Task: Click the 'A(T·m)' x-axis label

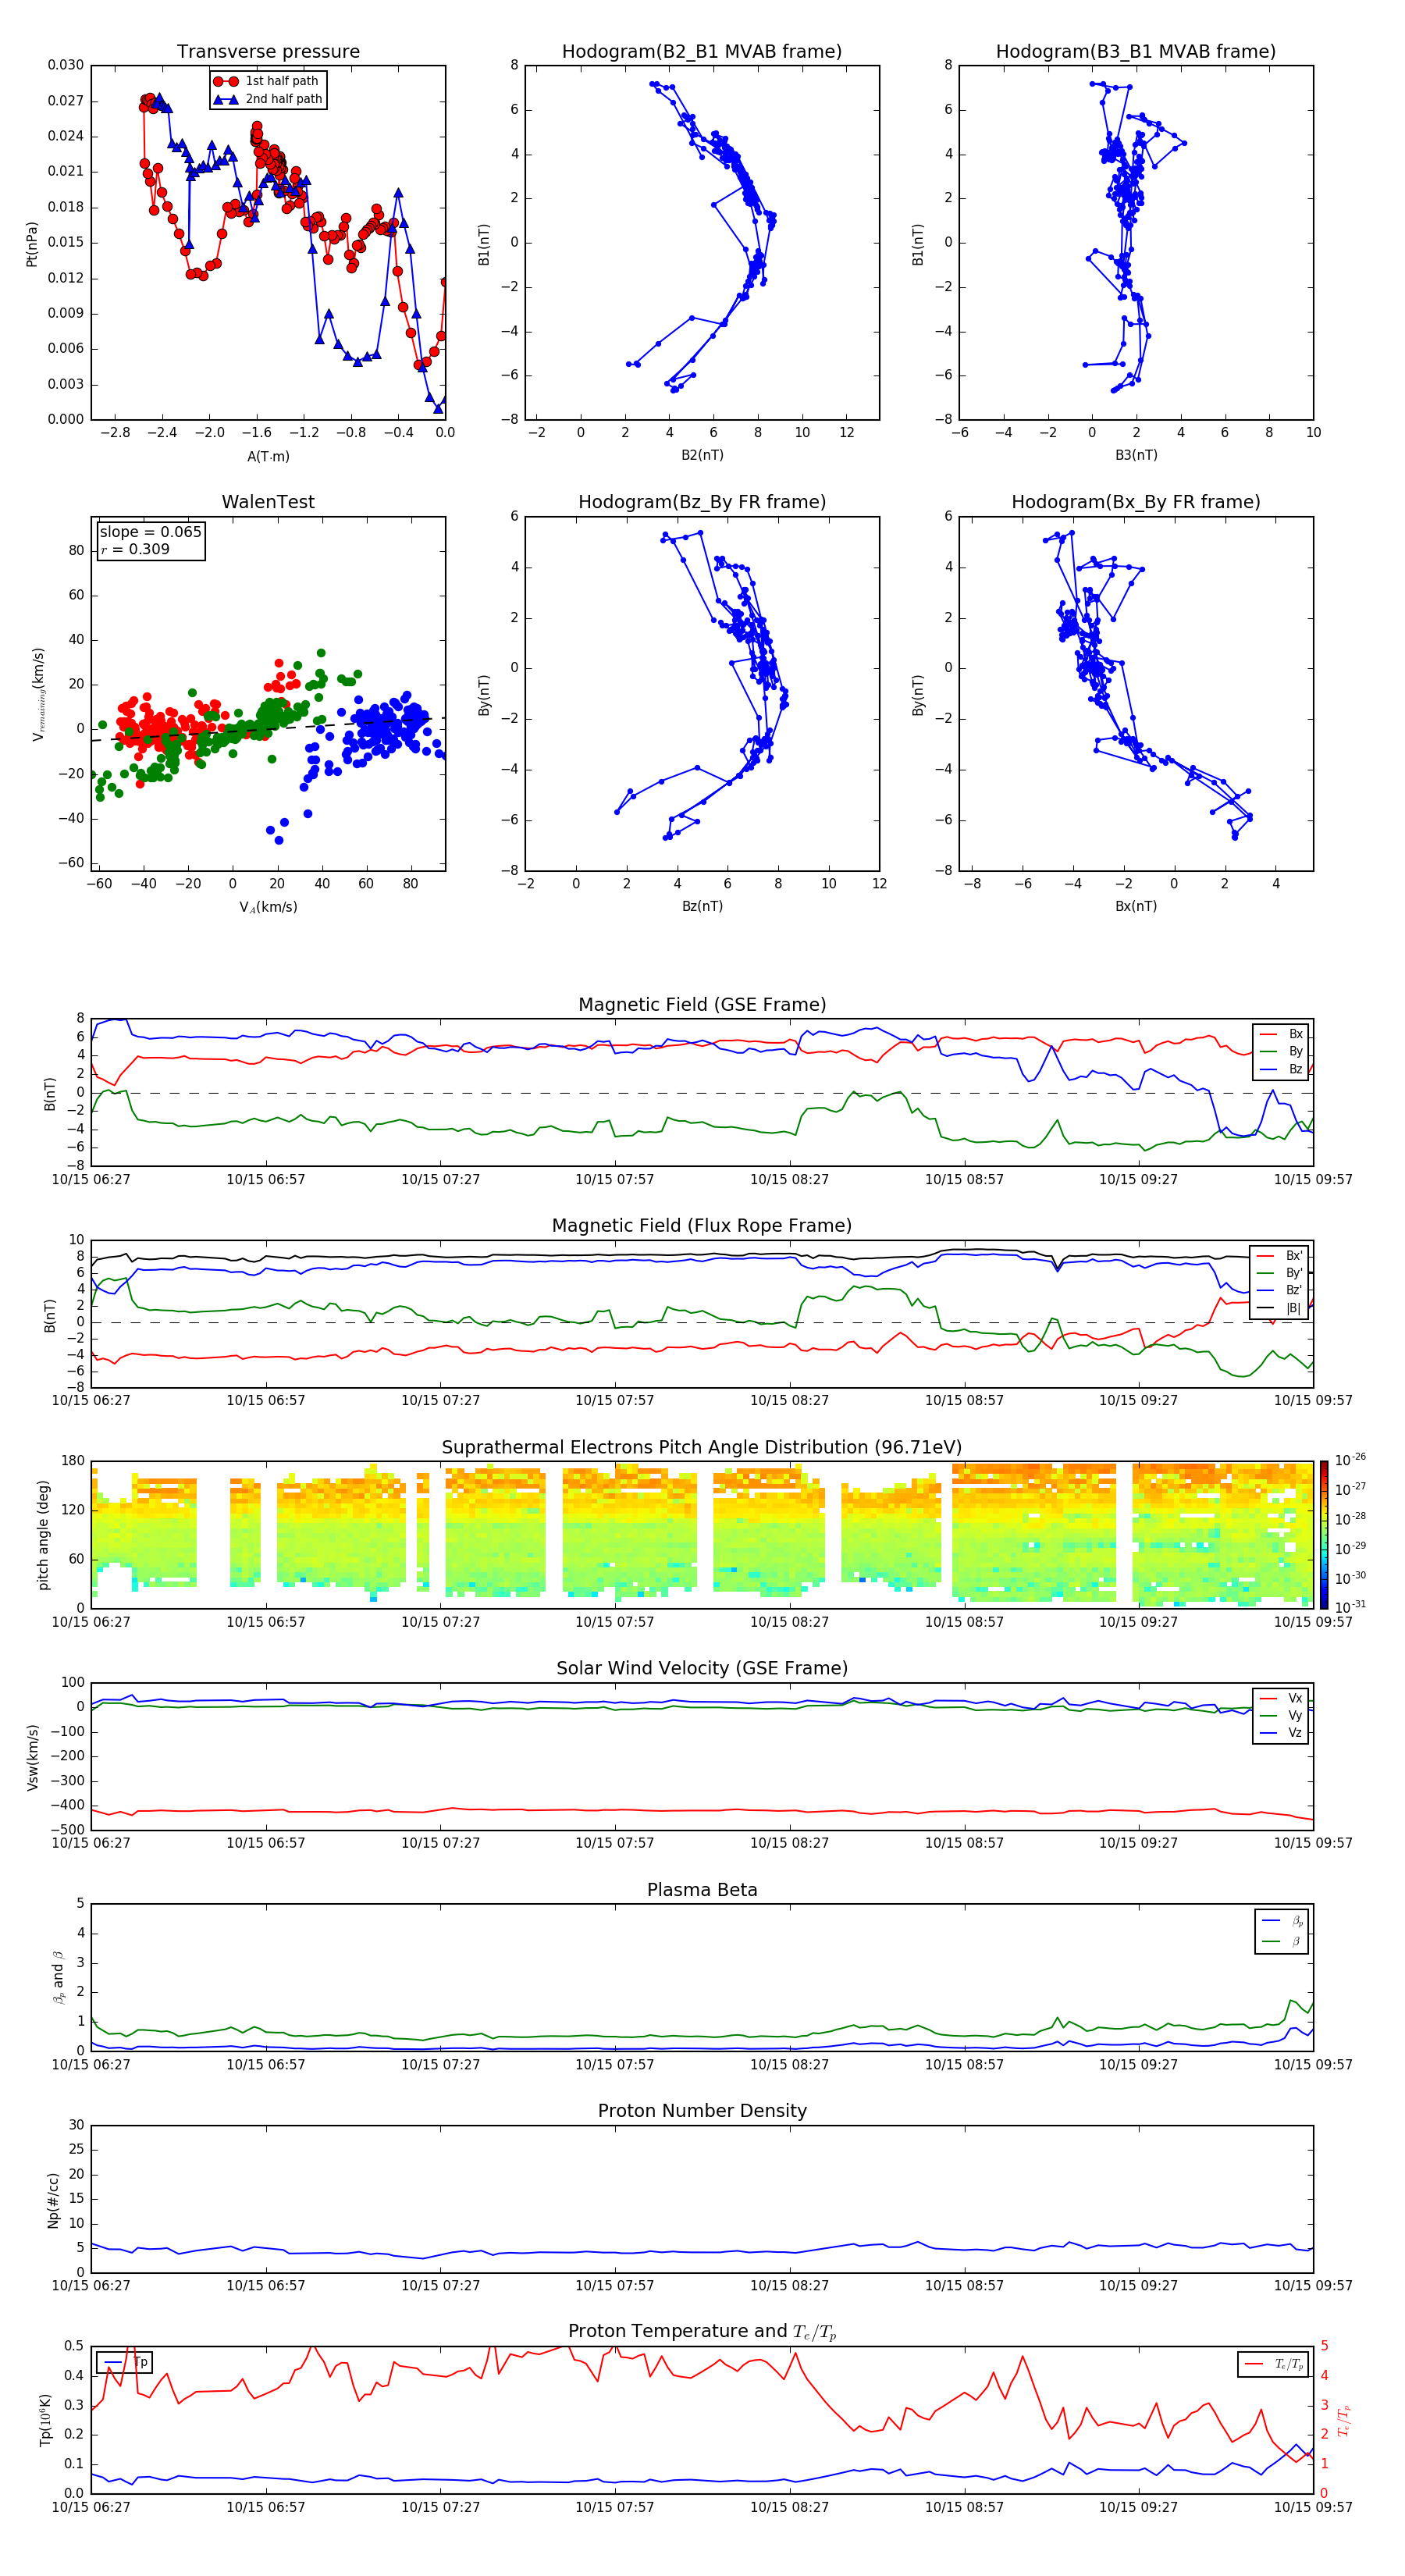Action: tap(268, 457)
